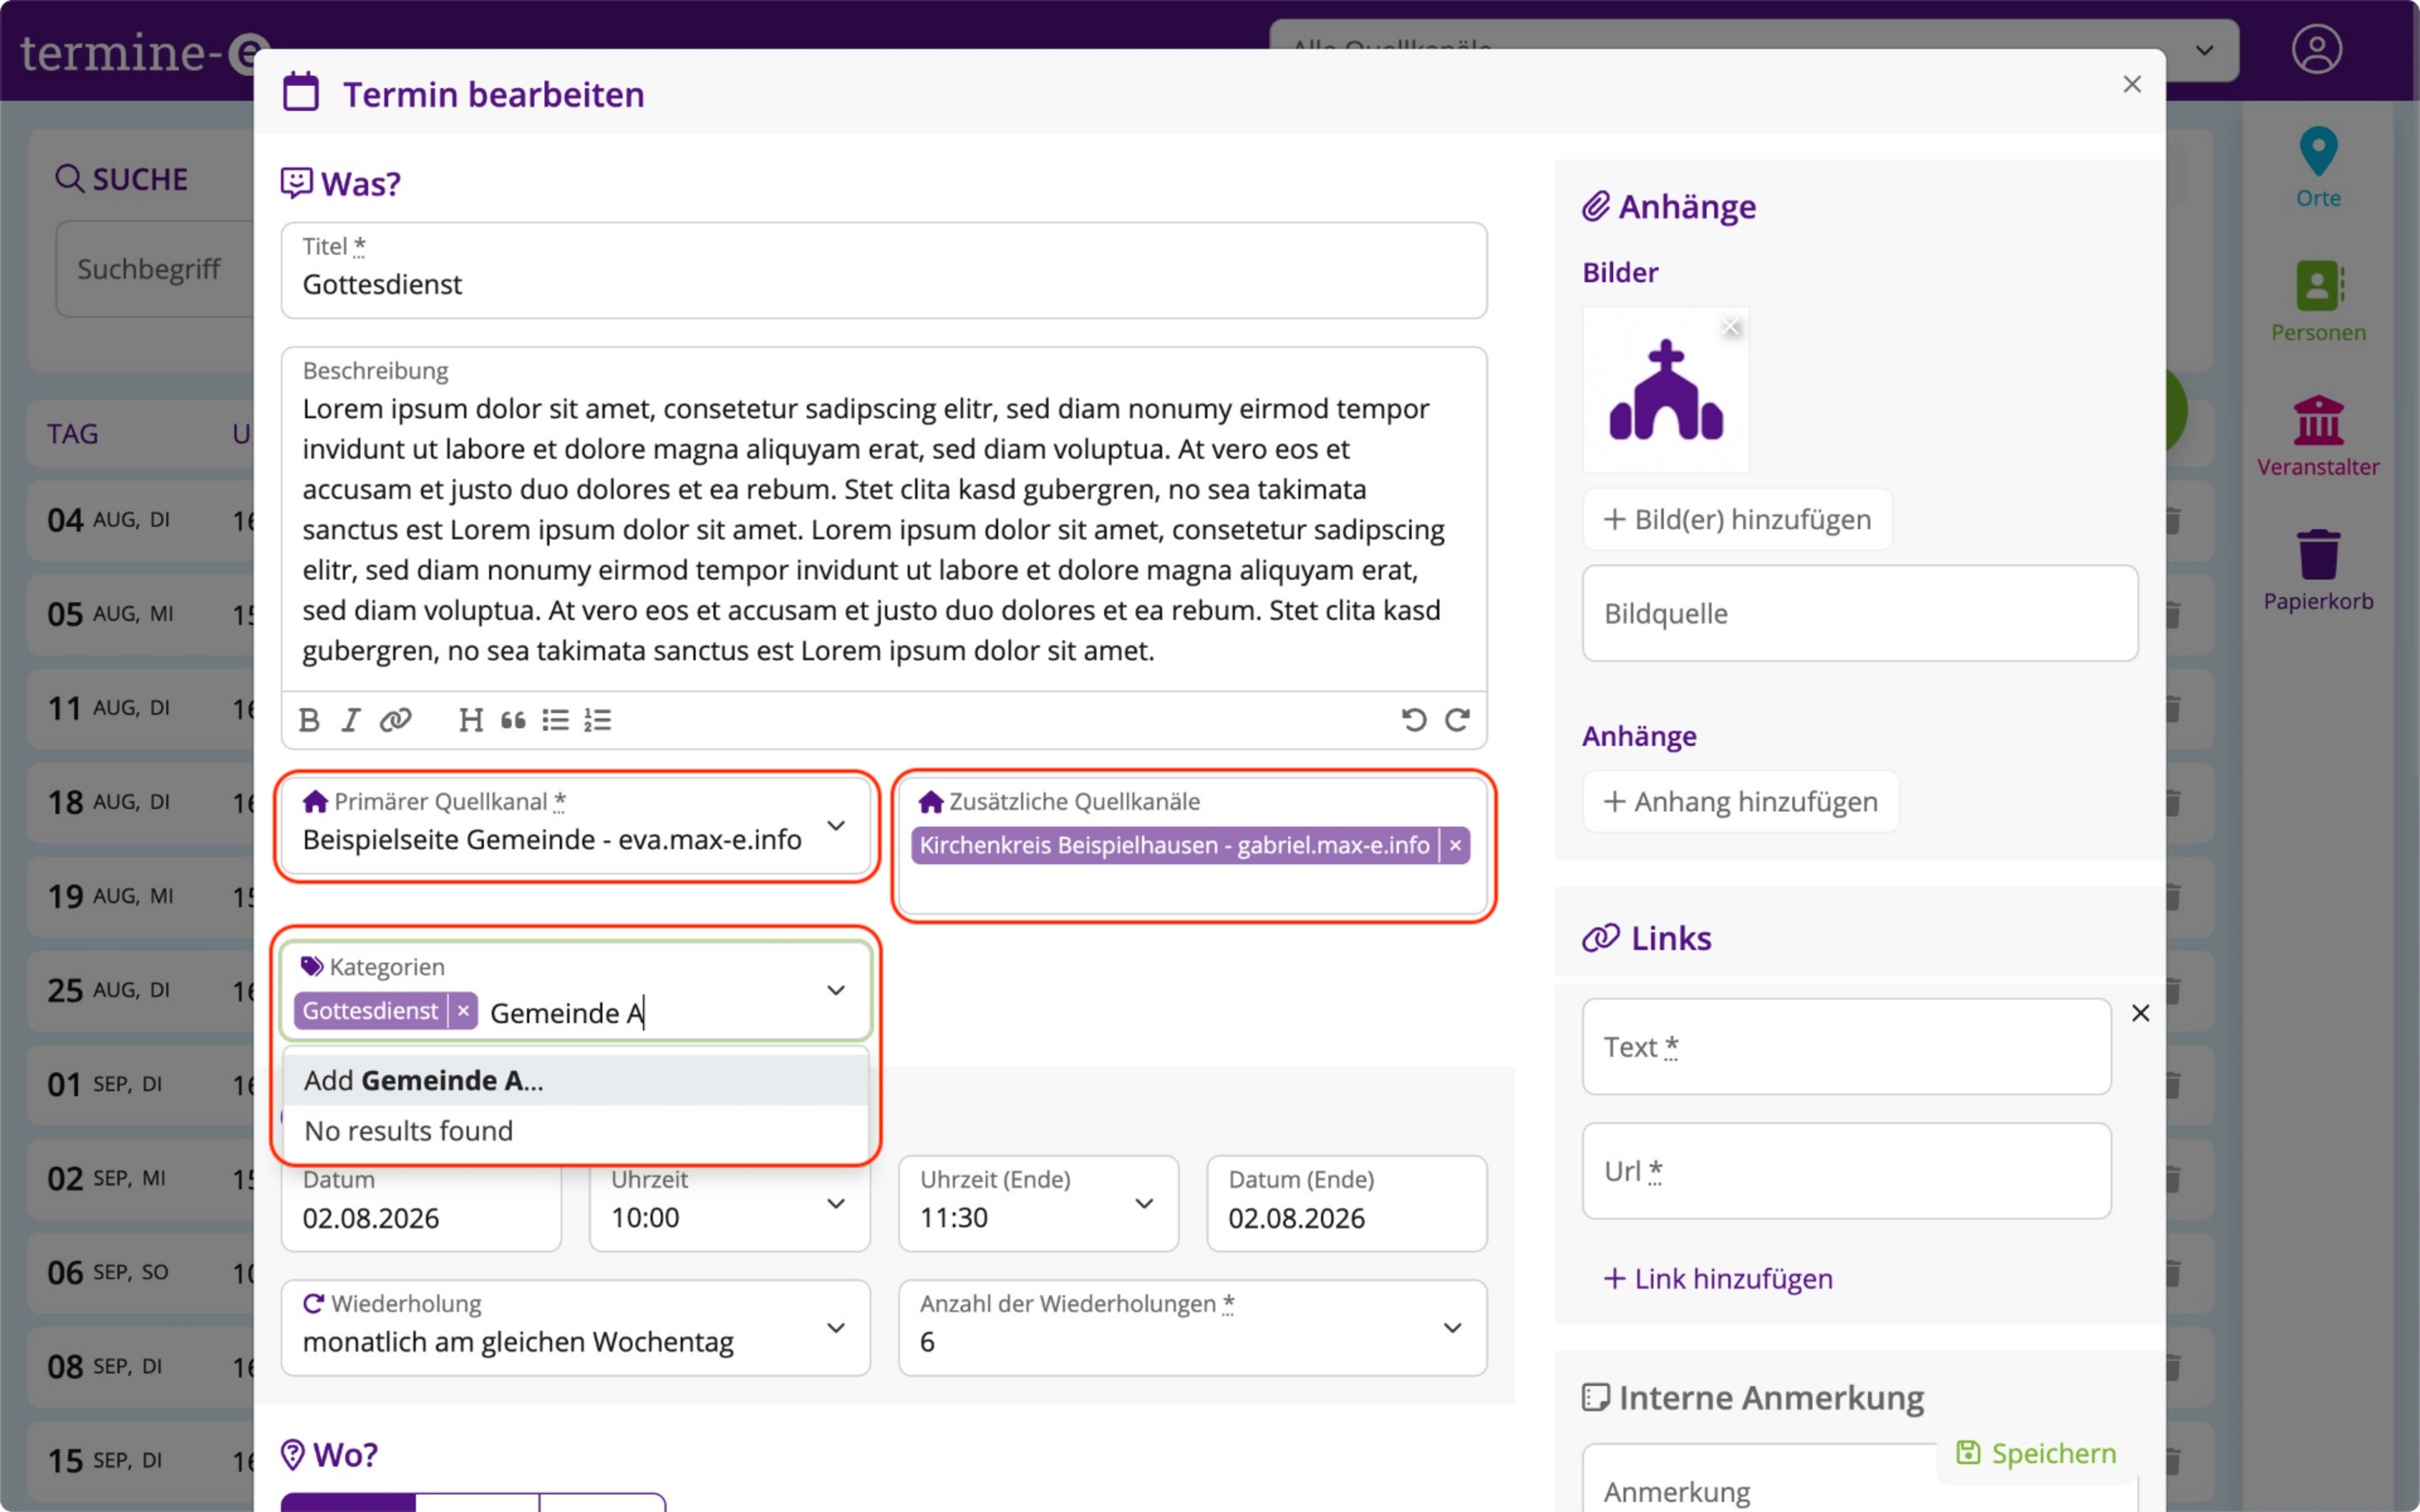The image size is (2420, 1512).
Task: Click into the Titel field
Action: point(884,270)
